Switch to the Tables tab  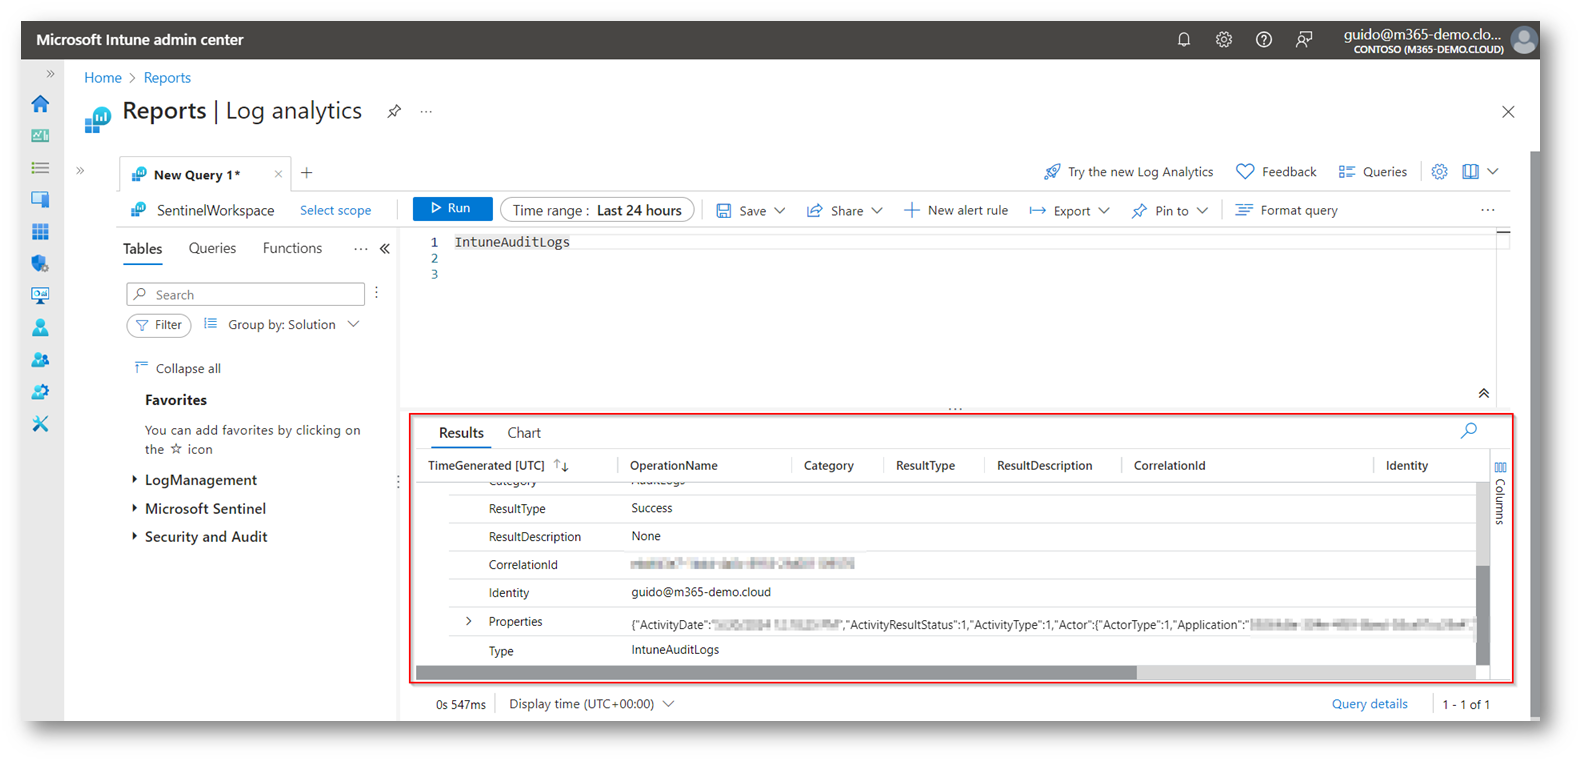(142, 249)
